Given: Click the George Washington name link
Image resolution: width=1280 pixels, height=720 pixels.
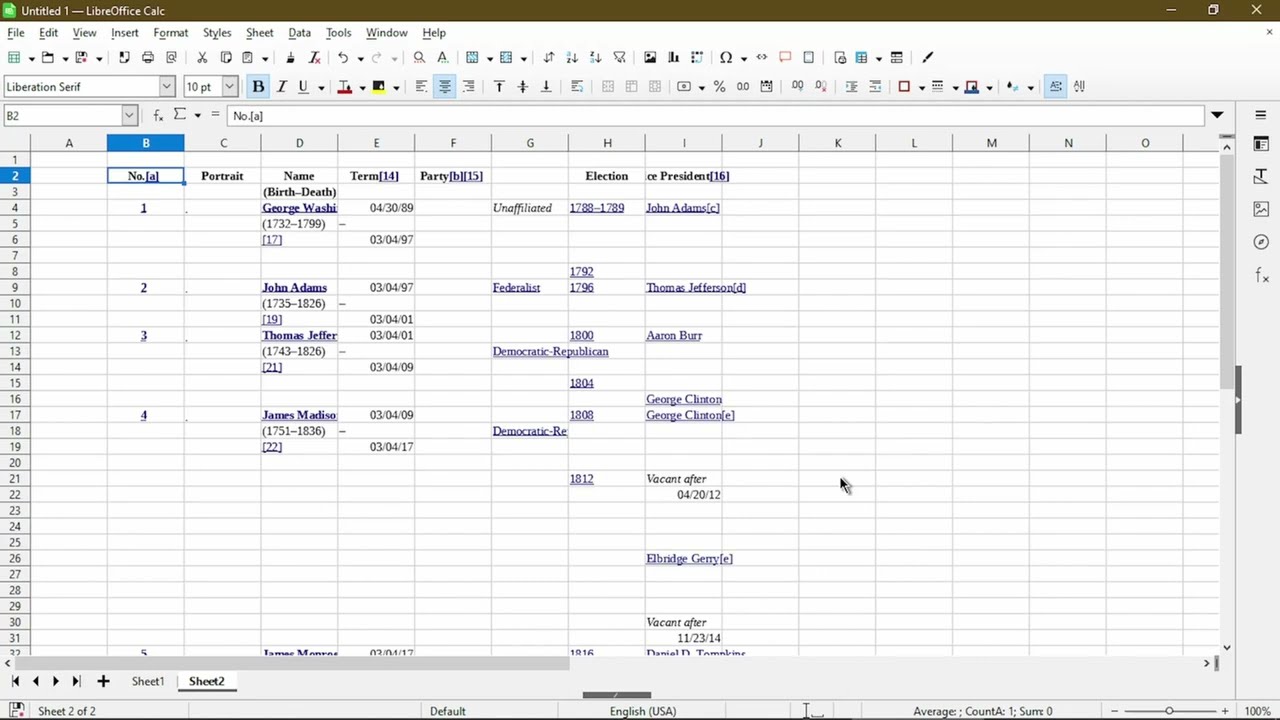Looking at the screenshot, I should click(x=299, y=208).
